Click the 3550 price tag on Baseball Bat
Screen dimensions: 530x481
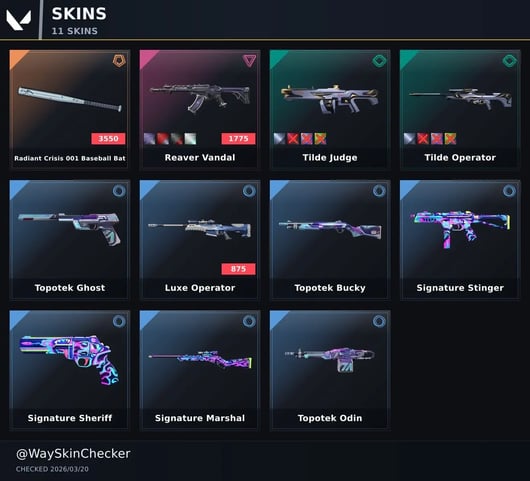[108, 139]
